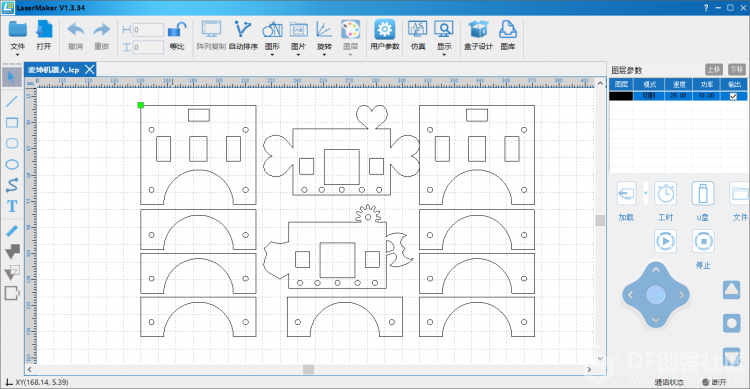
Task: Open 用户参数 user settings gear
Action: 385,30
